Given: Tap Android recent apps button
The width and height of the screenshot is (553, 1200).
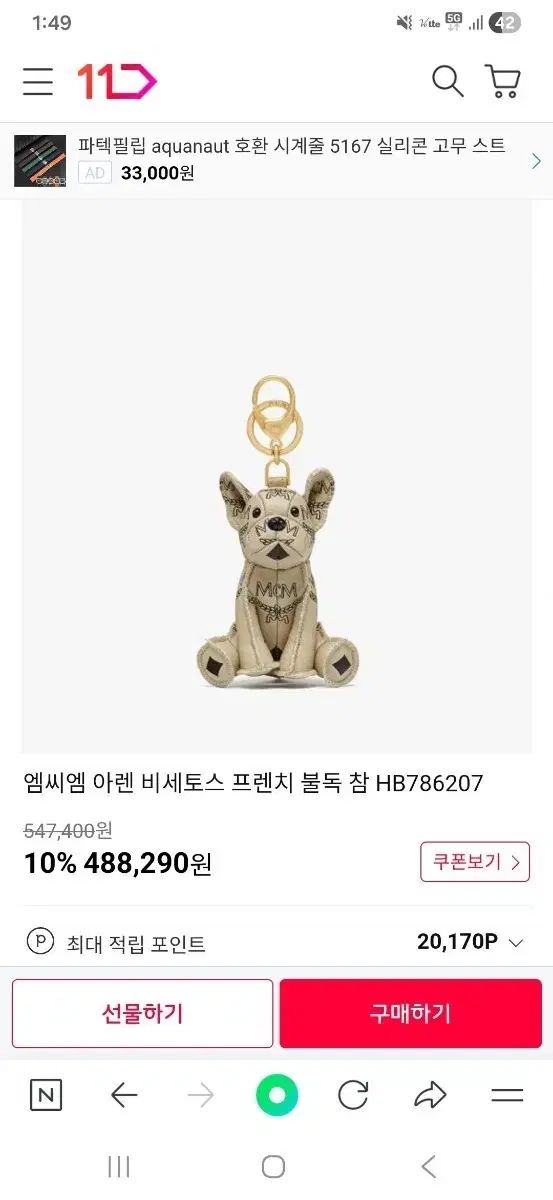Looking at the screenshot, I should tap(118, 1166).
